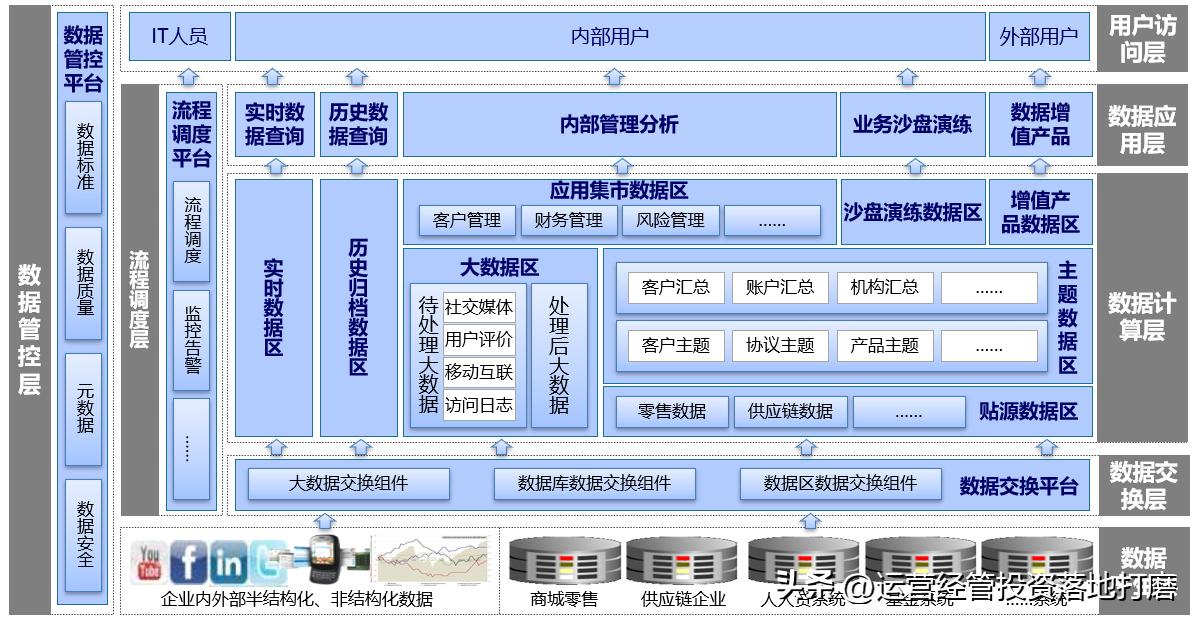Image resolution: width=1196 pixels, height=620 pixels.
Task: Select the Facebook icon among social data sources
Action: [188, 560]
